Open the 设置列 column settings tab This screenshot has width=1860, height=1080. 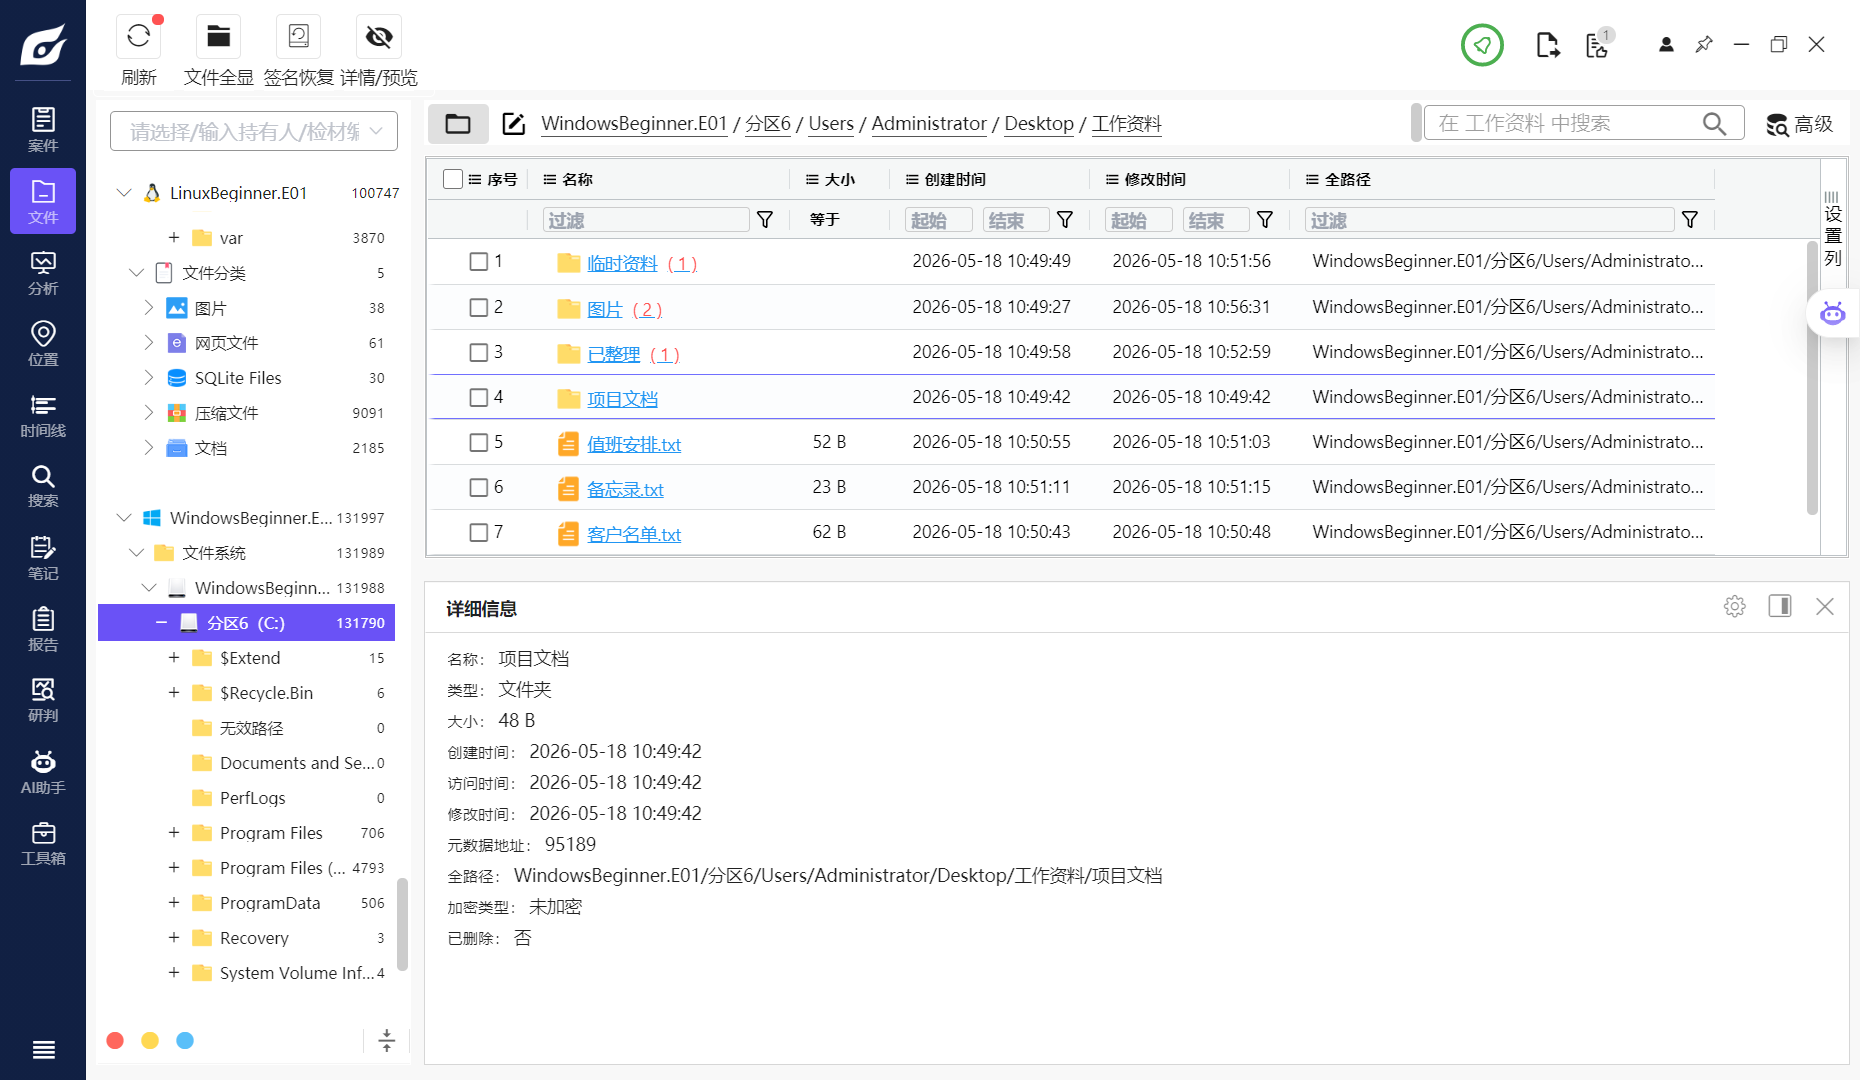[x=1832, y=228]
